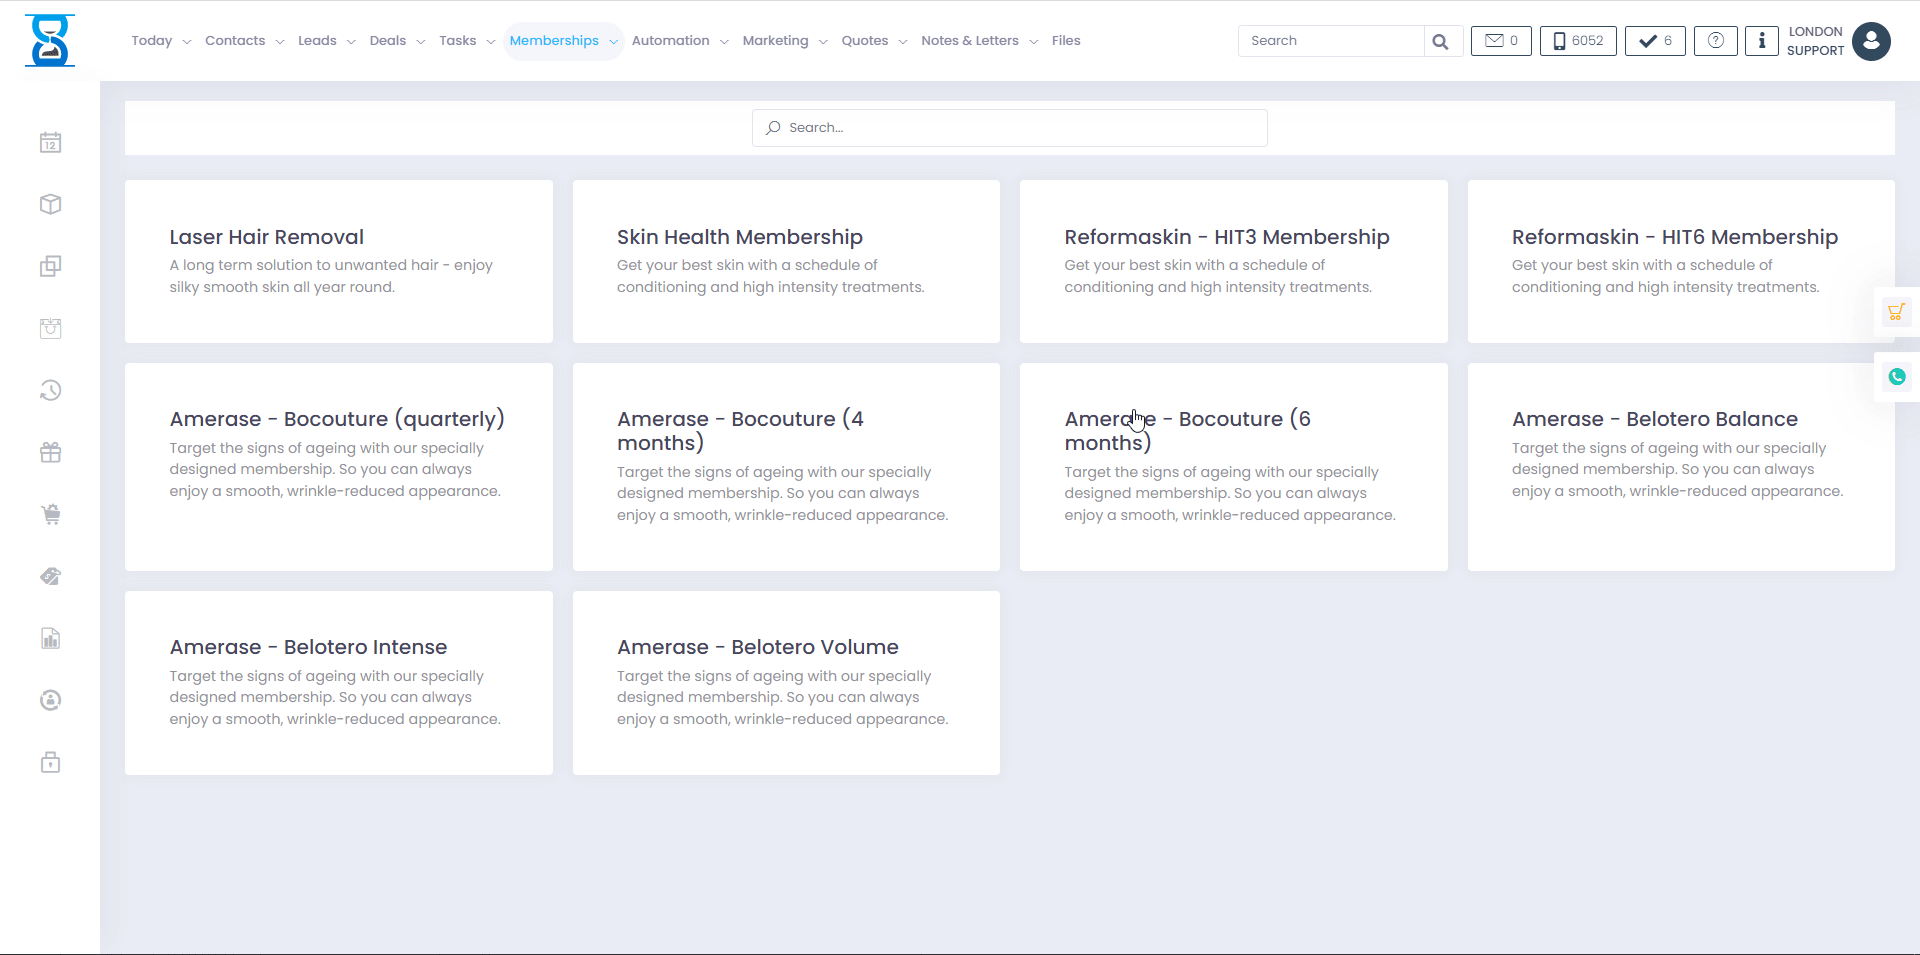The width and height of the screenshot is (1920, 955).
Task: Open the gift icon in the sidebar
Action: pos(51,453)
